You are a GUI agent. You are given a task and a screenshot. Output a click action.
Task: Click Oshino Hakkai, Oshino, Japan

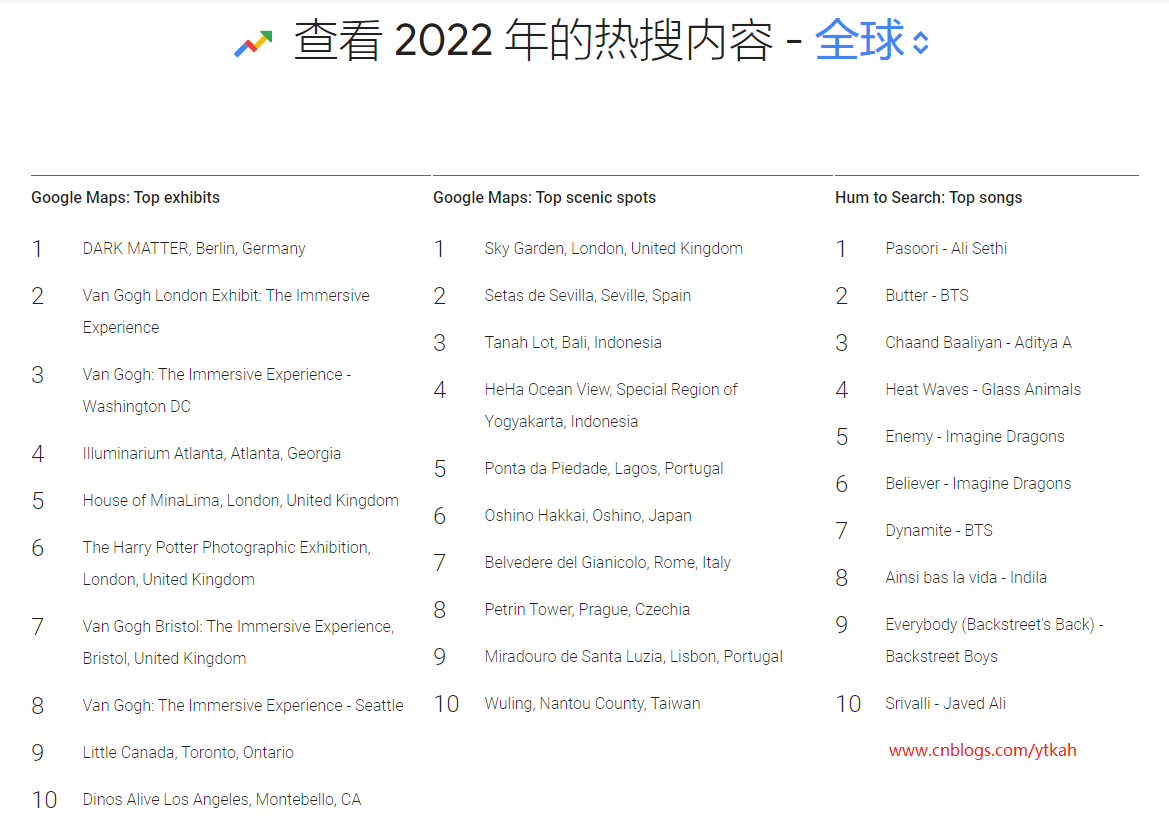pos(587,515)
